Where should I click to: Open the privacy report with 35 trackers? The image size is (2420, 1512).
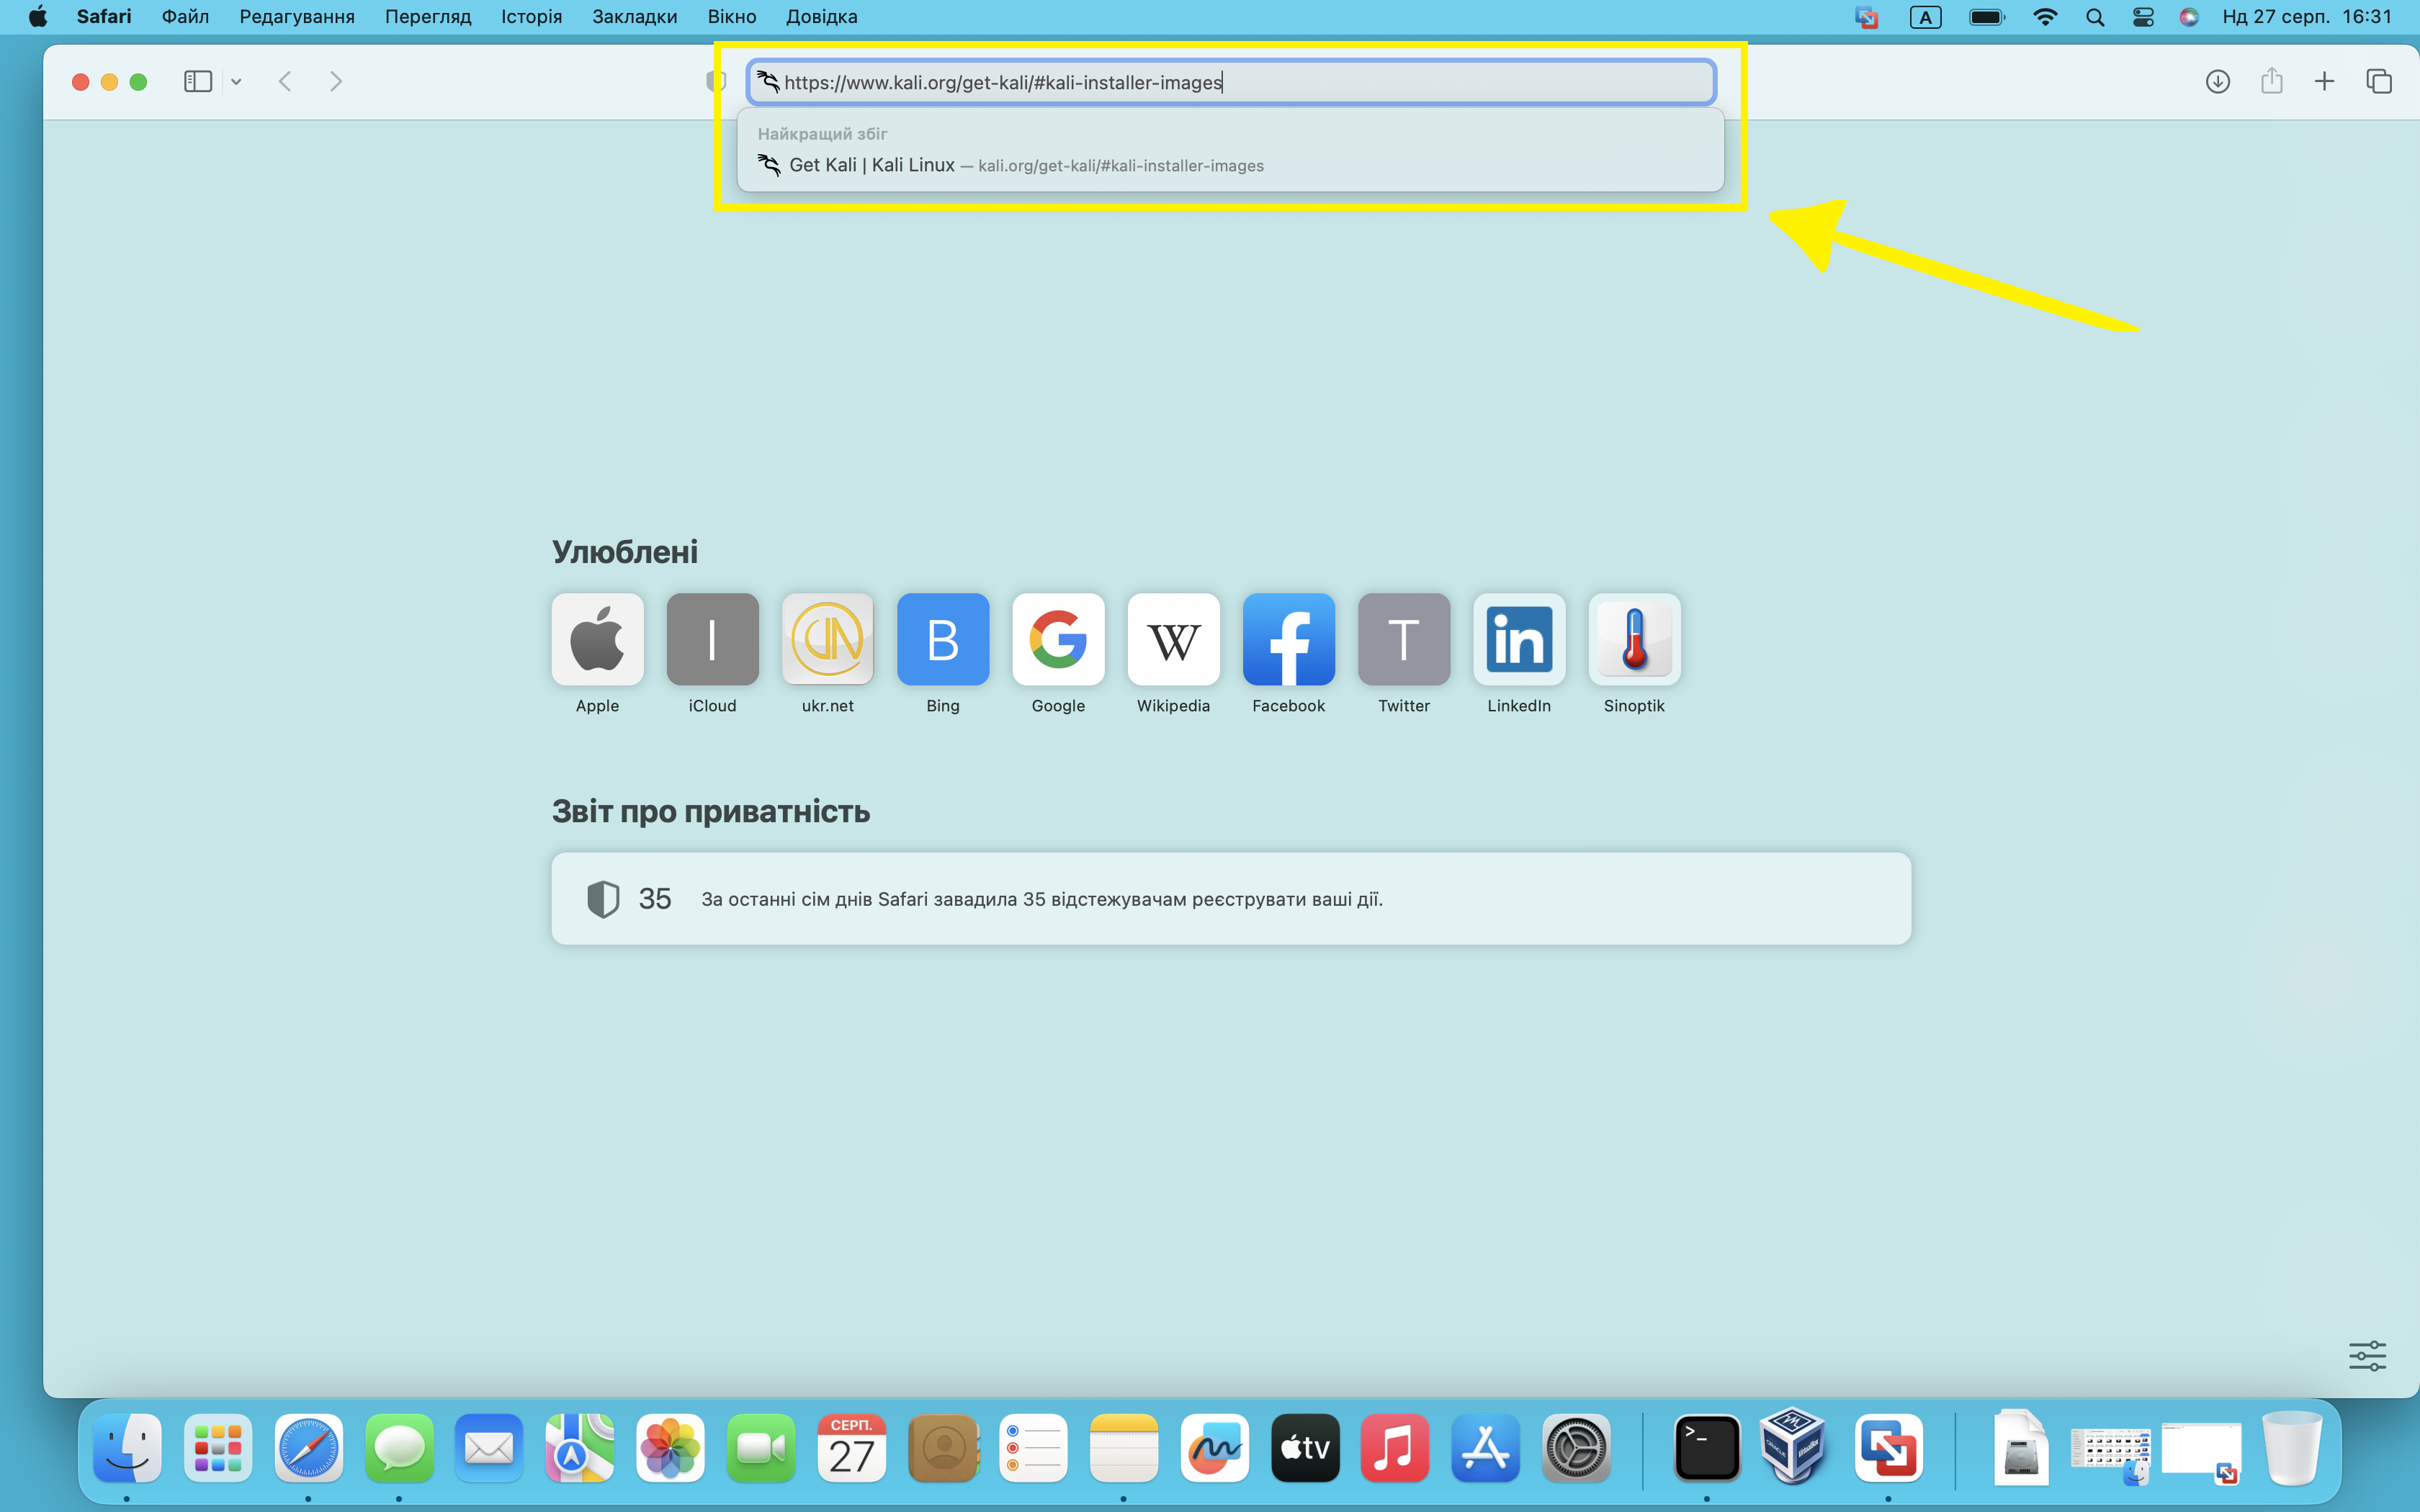pos(1231,898)
